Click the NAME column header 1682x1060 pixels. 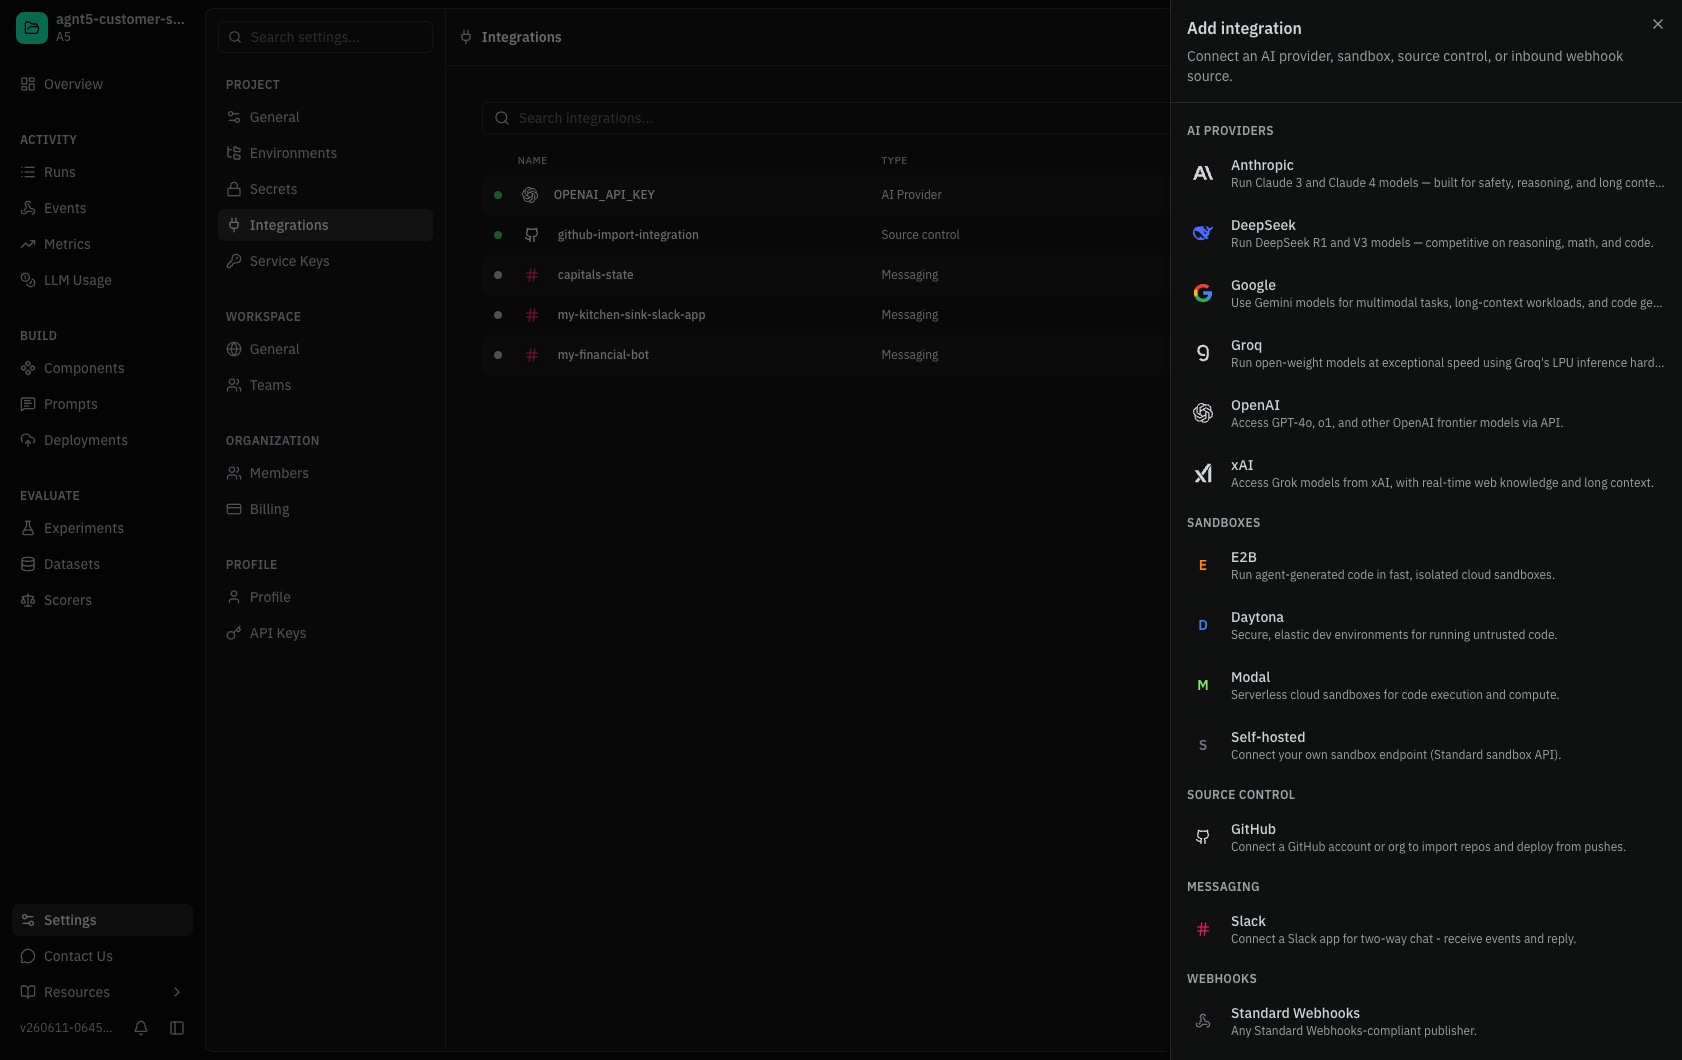click(x=532, y=160)
